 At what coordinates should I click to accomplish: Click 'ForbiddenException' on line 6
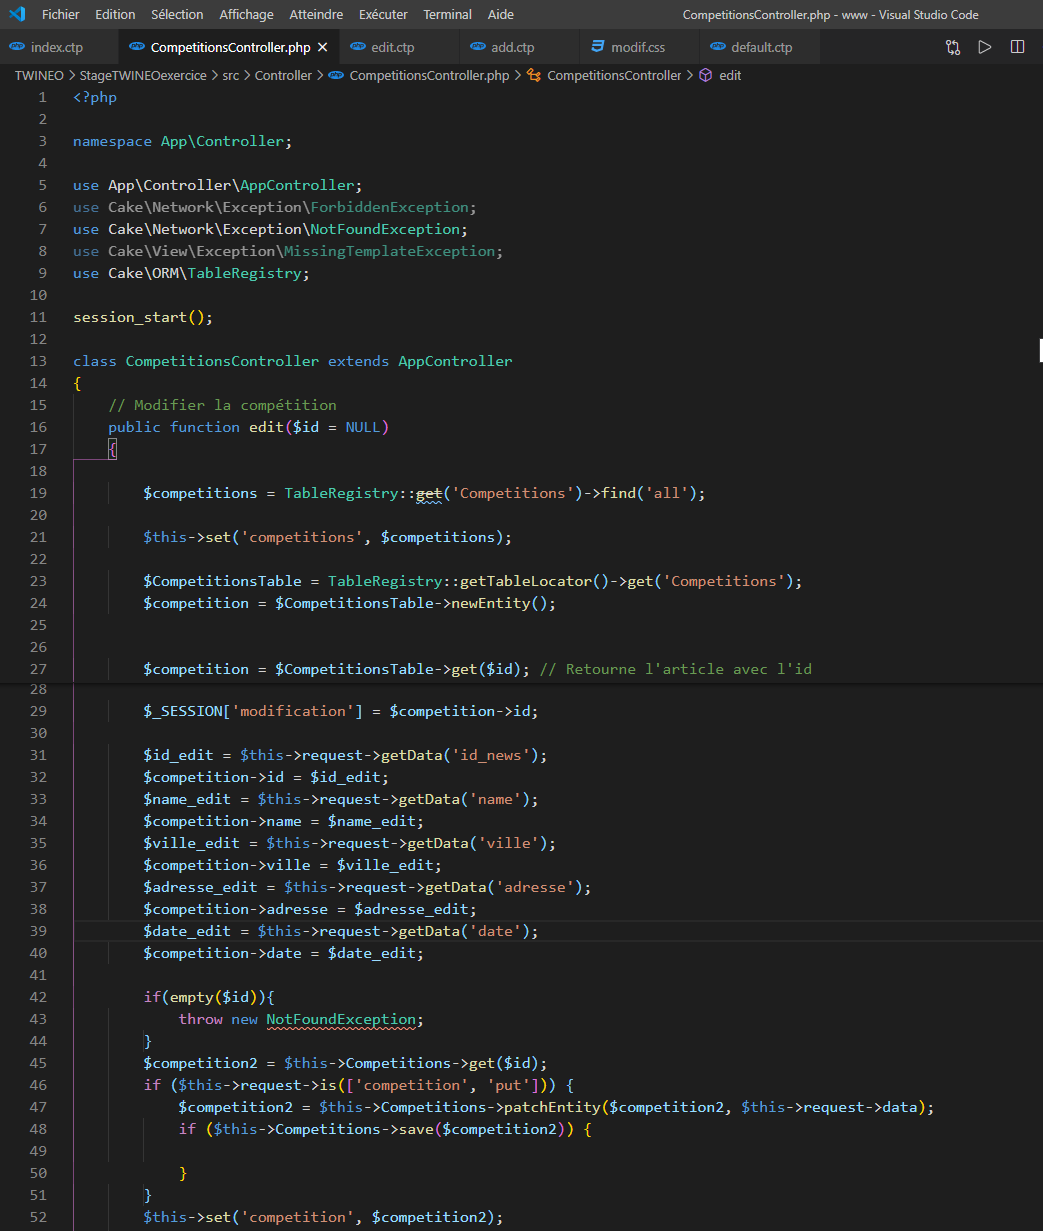coord(390,207)
